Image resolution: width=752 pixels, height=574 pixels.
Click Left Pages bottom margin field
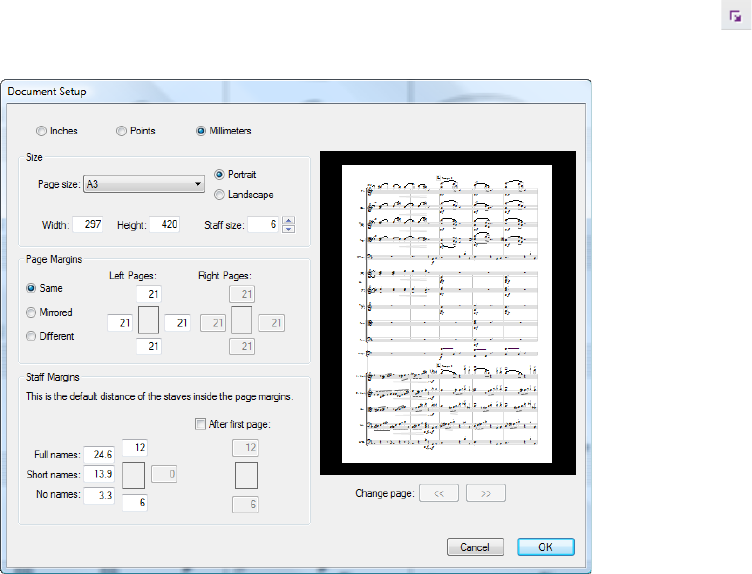pos(149,346)
